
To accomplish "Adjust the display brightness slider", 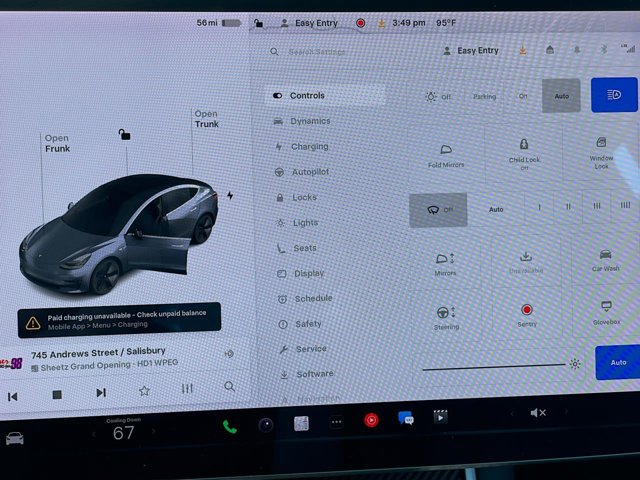I will click(x=494, y=367).
